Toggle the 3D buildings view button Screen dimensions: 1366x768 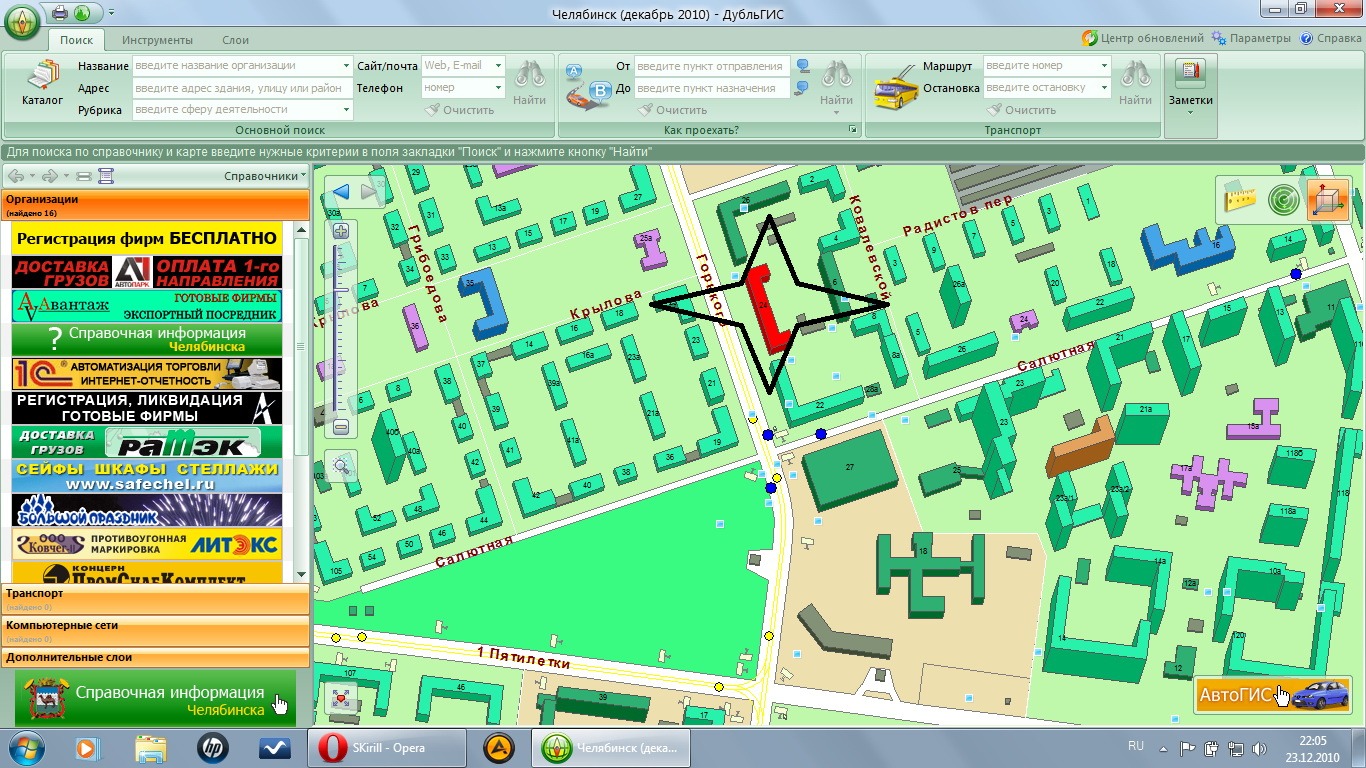(x=1328, y=199)
